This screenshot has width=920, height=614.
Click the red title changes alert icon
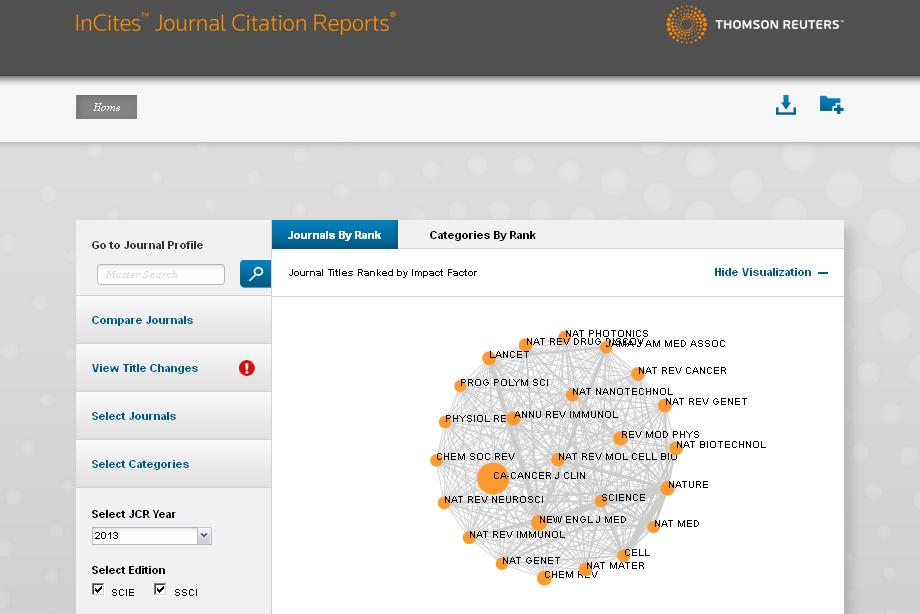[x=246, y=368]
